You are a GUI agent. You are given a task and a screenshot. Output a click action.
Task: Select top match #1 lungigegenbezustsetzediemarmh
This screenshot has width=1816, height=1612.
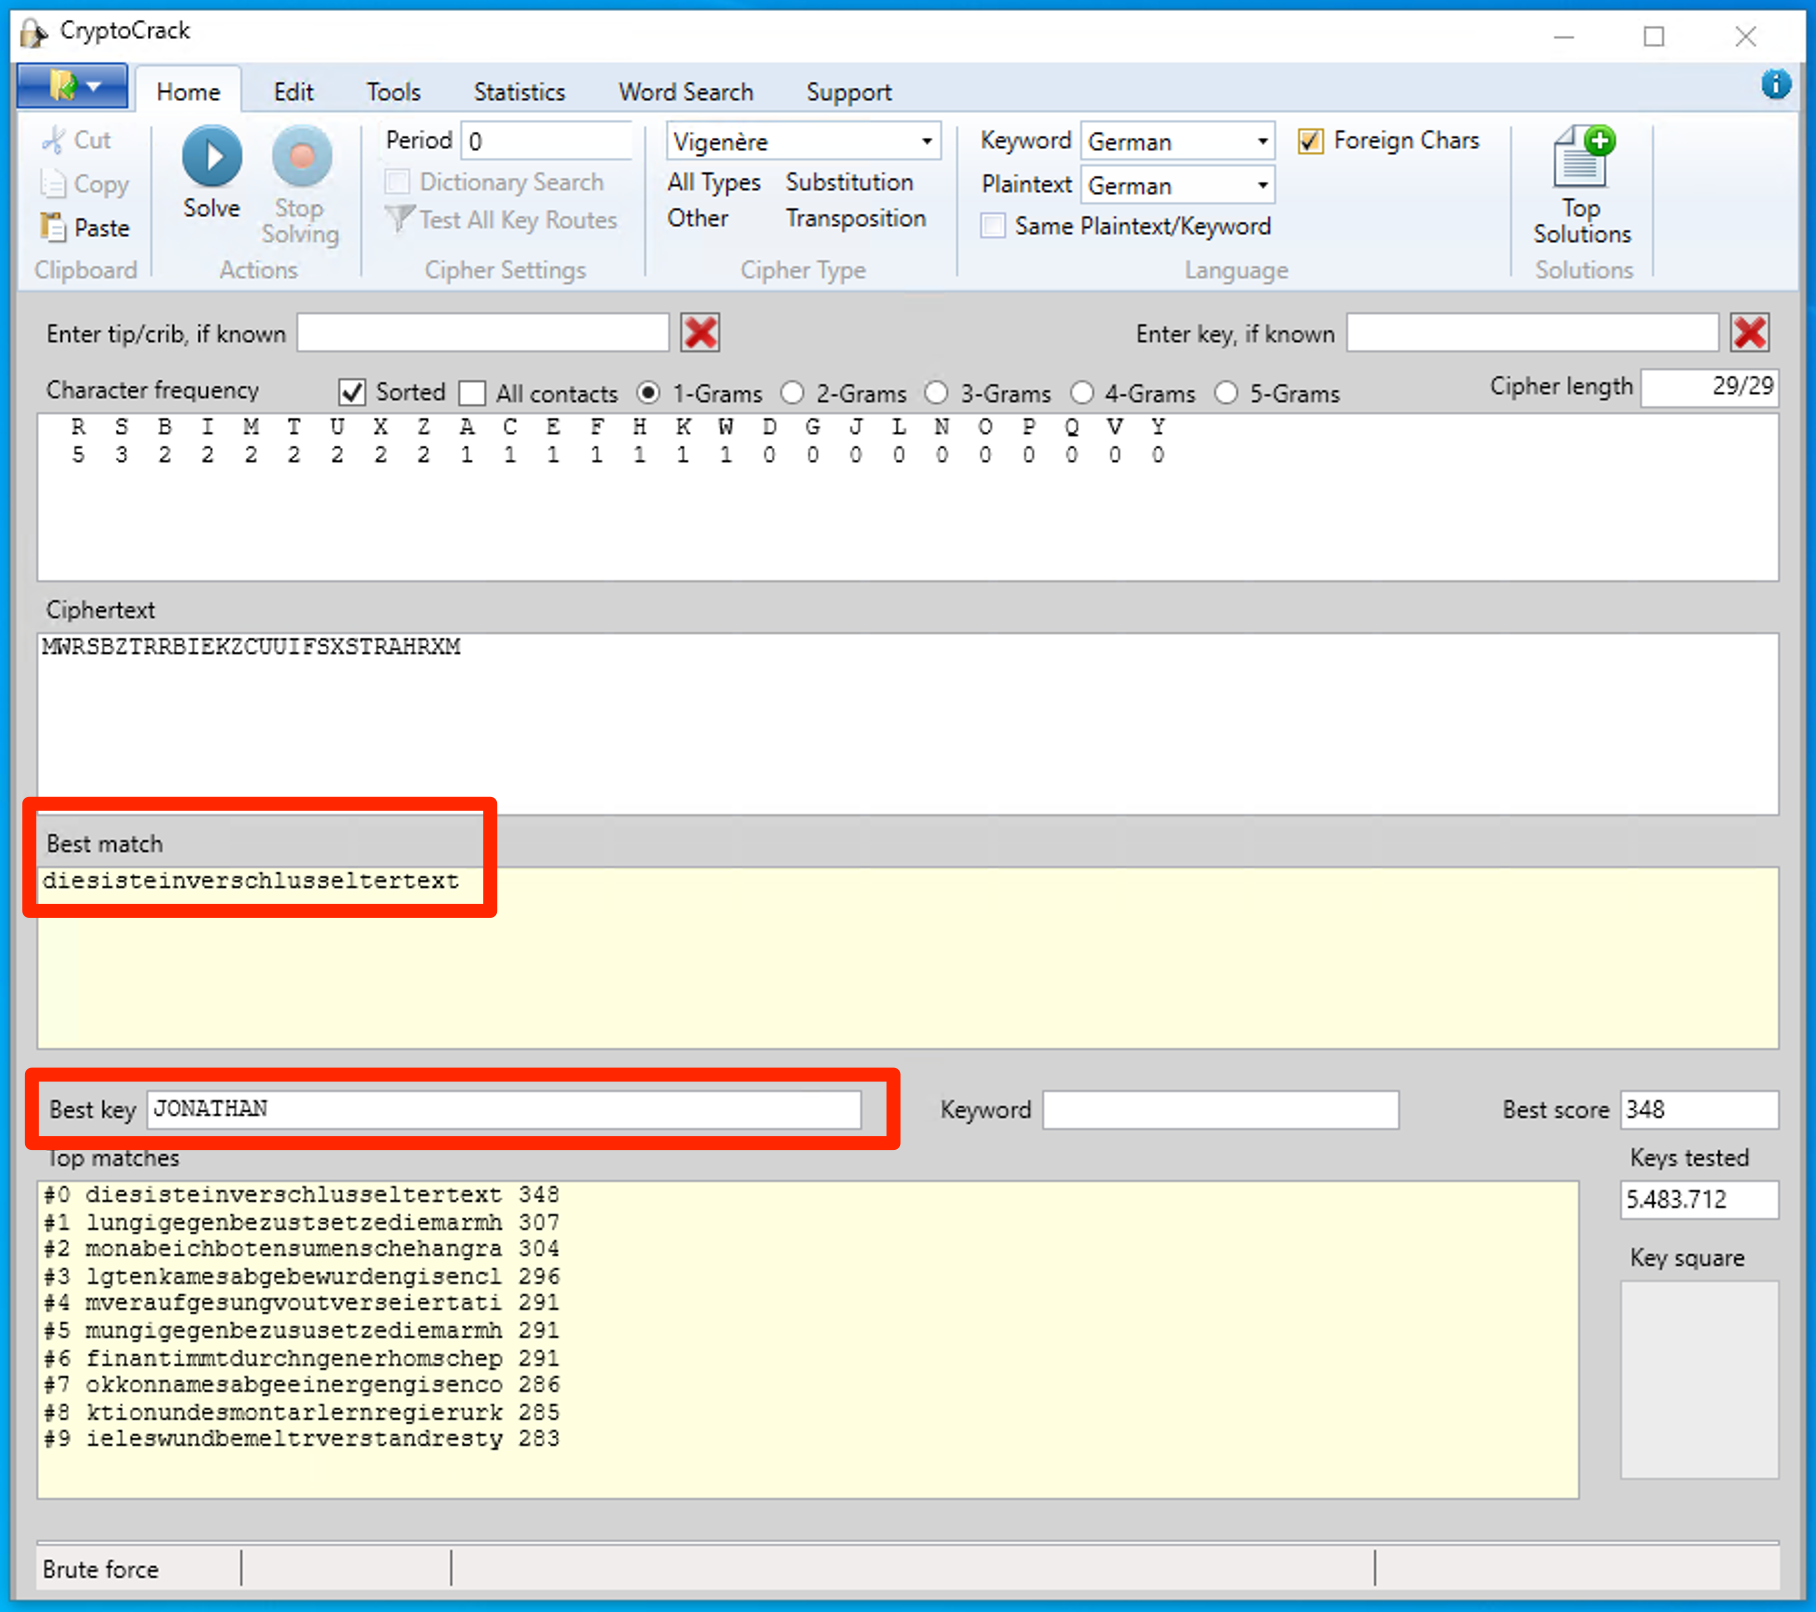[302, 1222]
